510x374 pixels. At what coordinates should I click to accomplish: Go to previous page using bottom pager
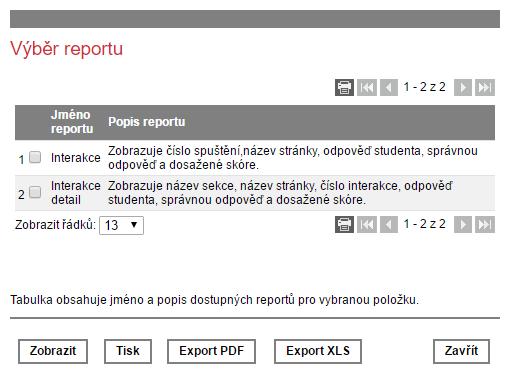point(389,224)
